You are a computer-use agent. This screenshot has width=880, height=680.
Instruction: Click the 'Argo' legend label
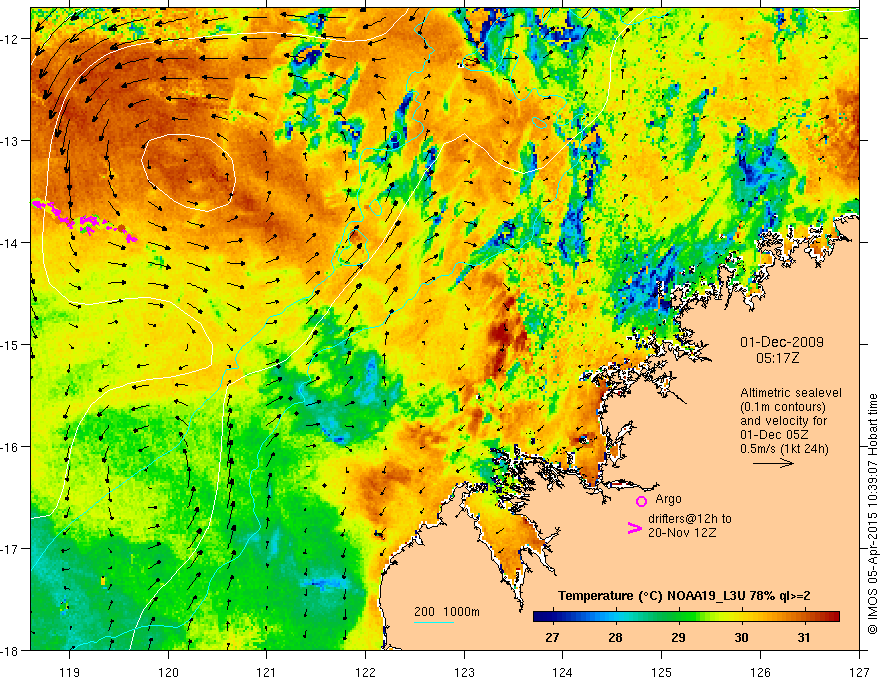(x=668, y=499)
